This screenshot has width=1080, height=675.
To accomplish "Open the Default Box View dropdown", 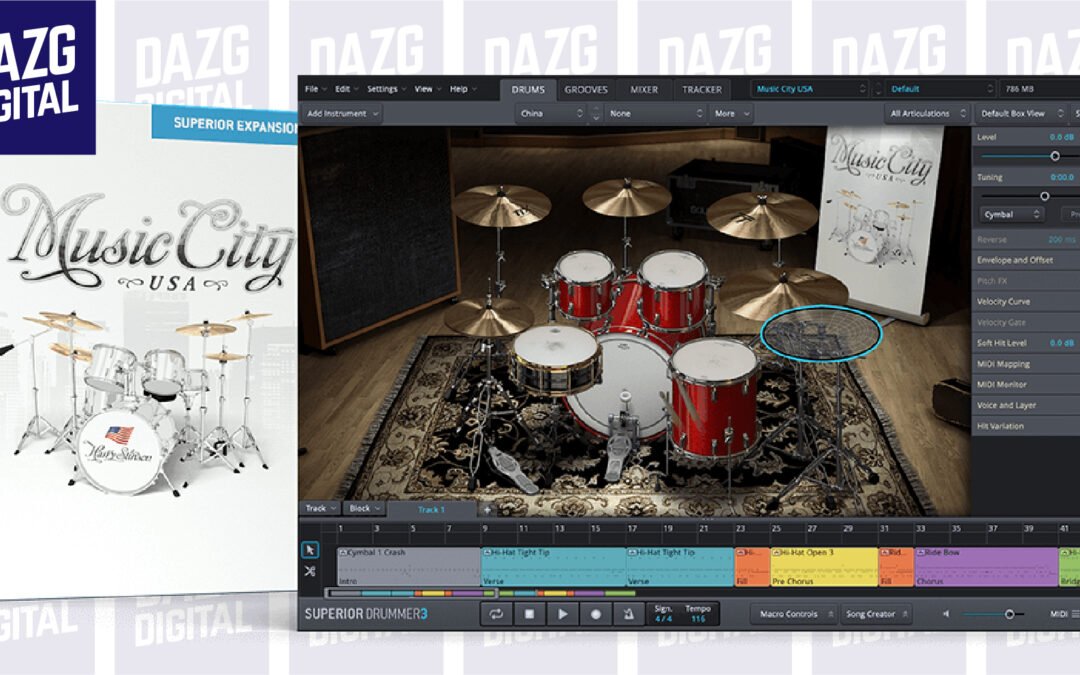I will pyautogui.click(x=1021, y=114).
